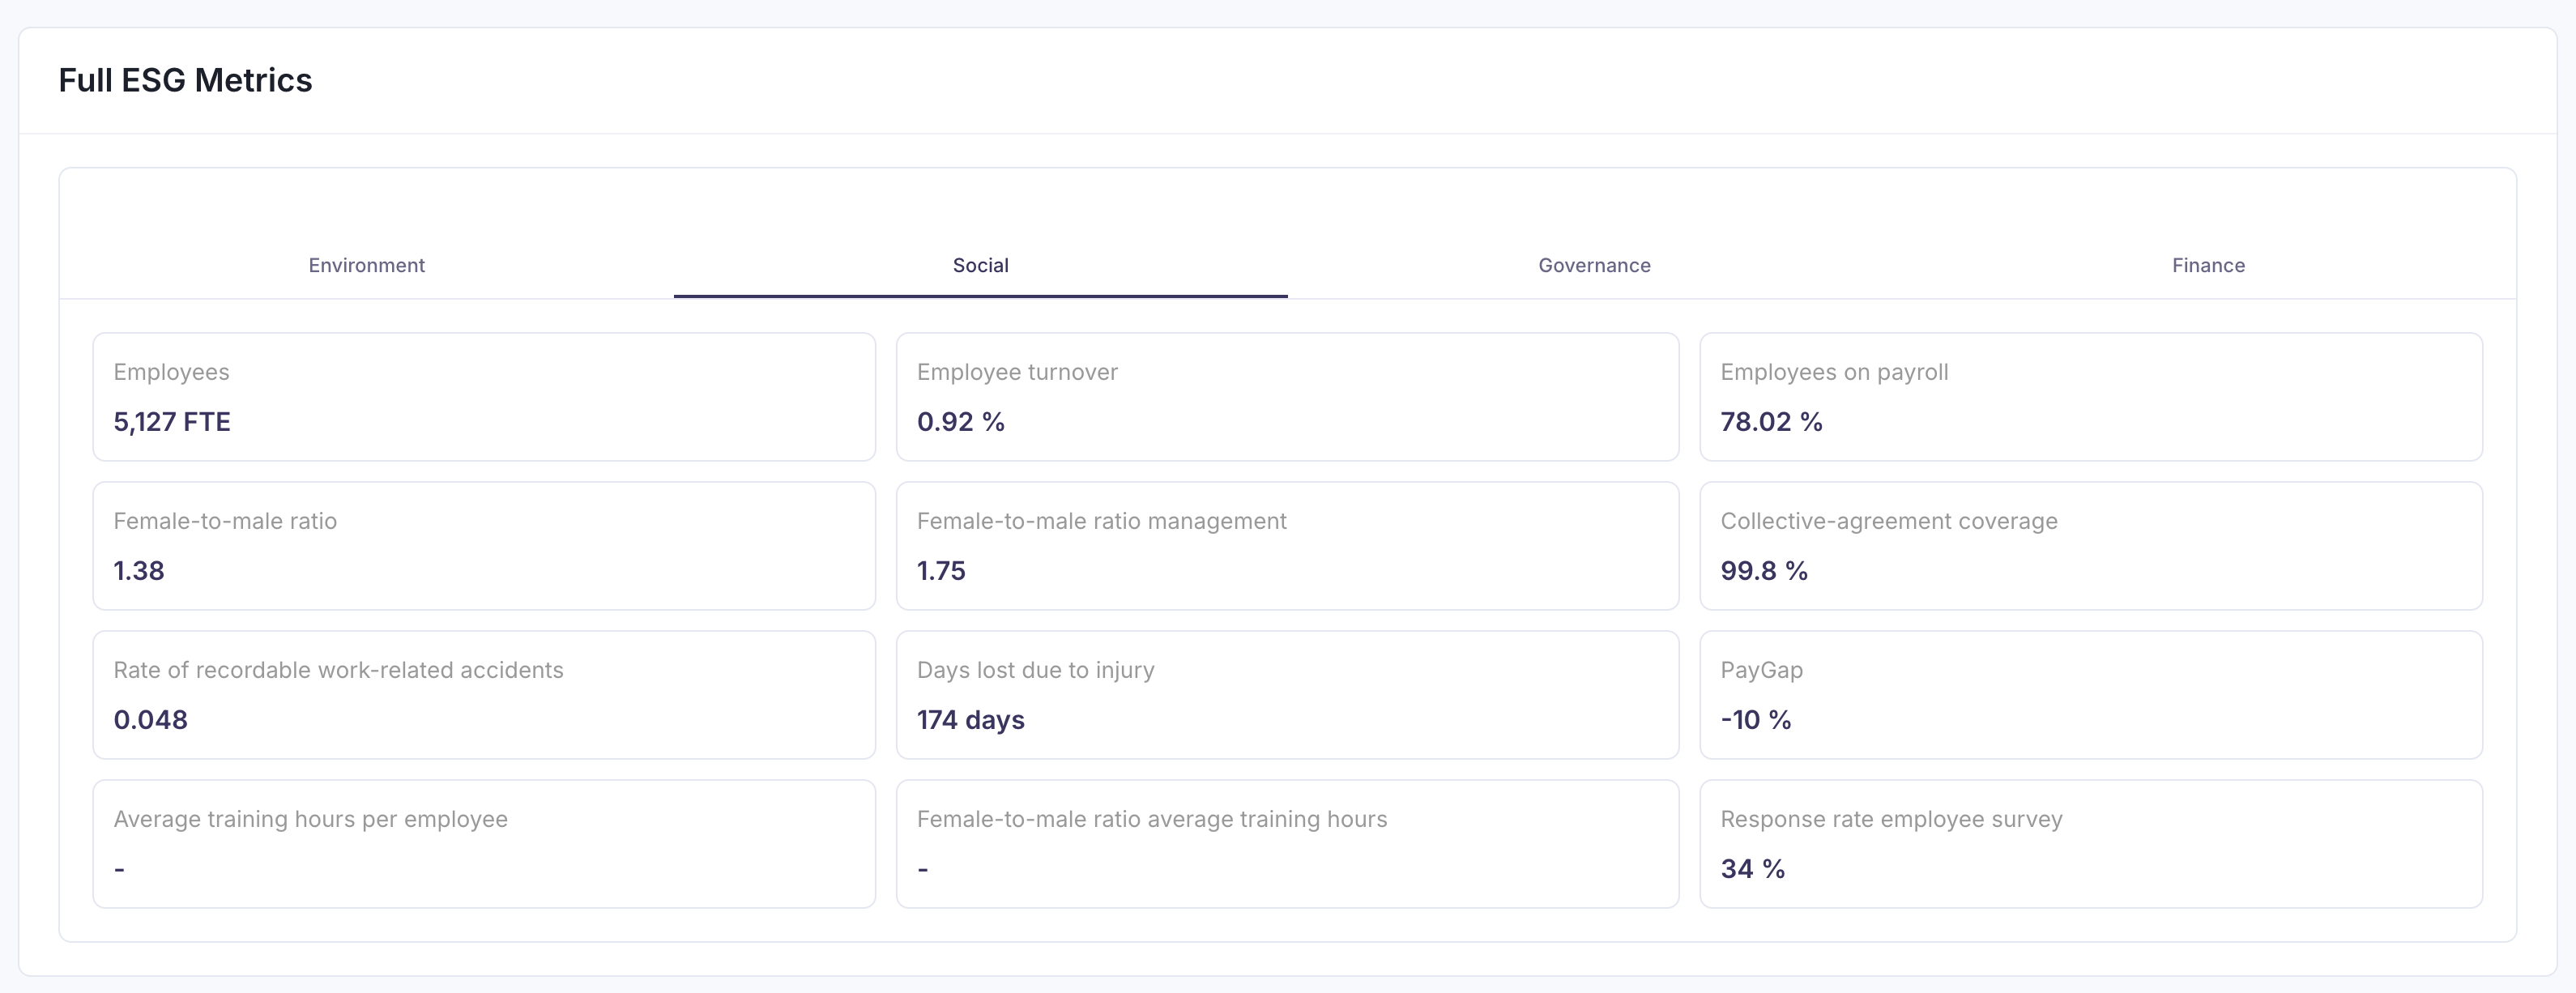The width and height of the screenshot is (2576, 993).
Task: Select the 34 % survey response value
Action: tap(1752, 868)
